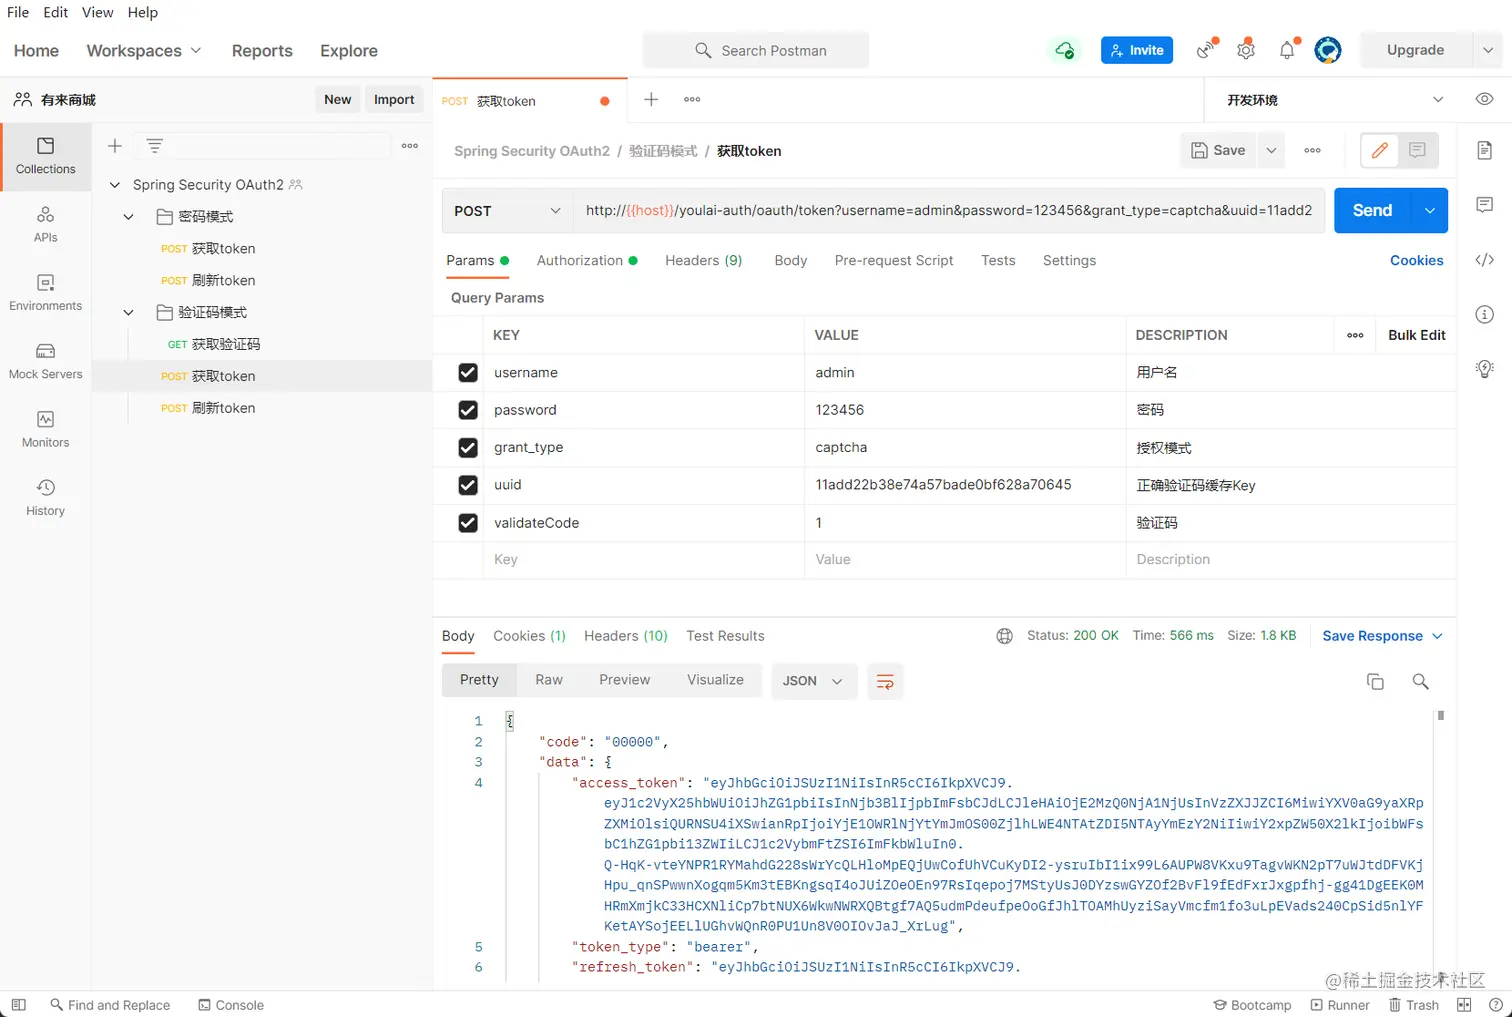The width and height of the screenshot is (1512, 1017).
Task: Uncheck the validateCode parameter checkbox
Action: click(467, 522)
